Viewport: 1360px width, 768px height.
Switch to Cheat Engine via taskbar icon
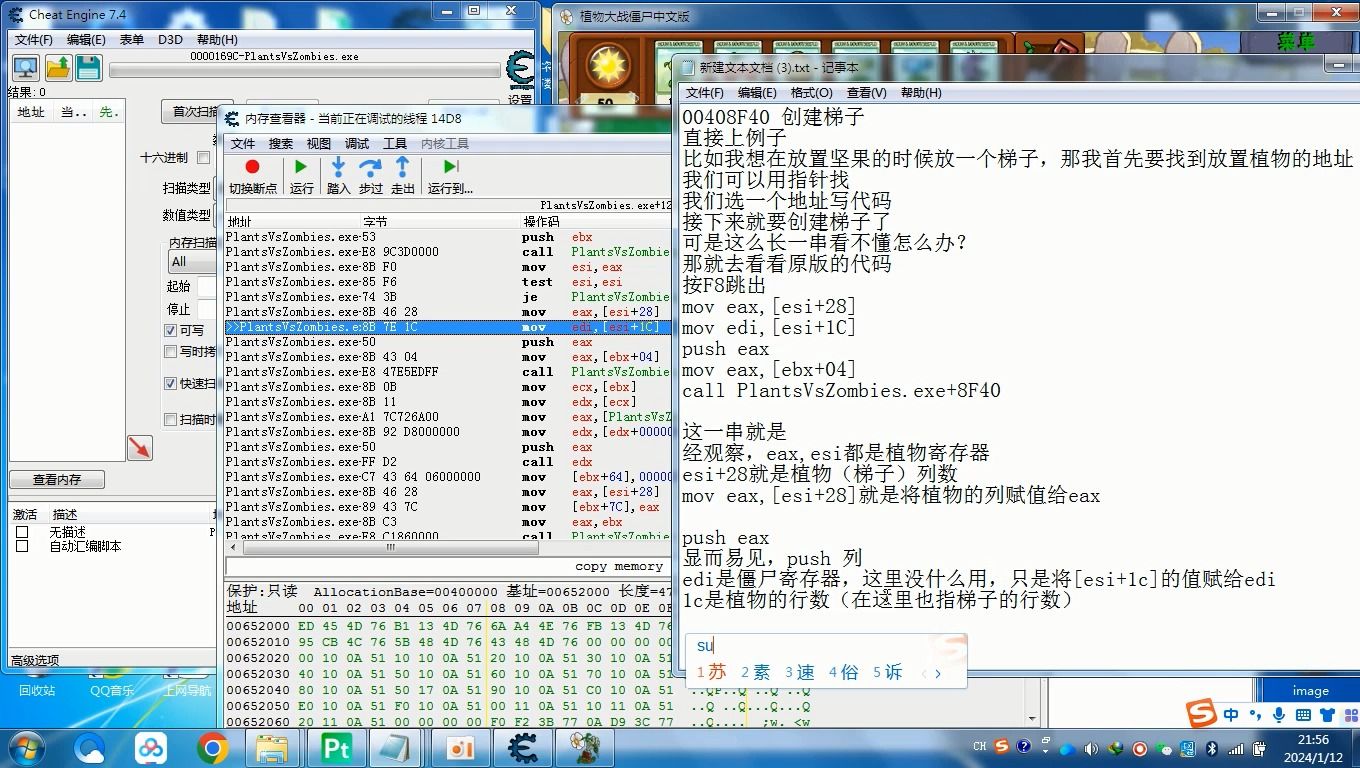522,747
